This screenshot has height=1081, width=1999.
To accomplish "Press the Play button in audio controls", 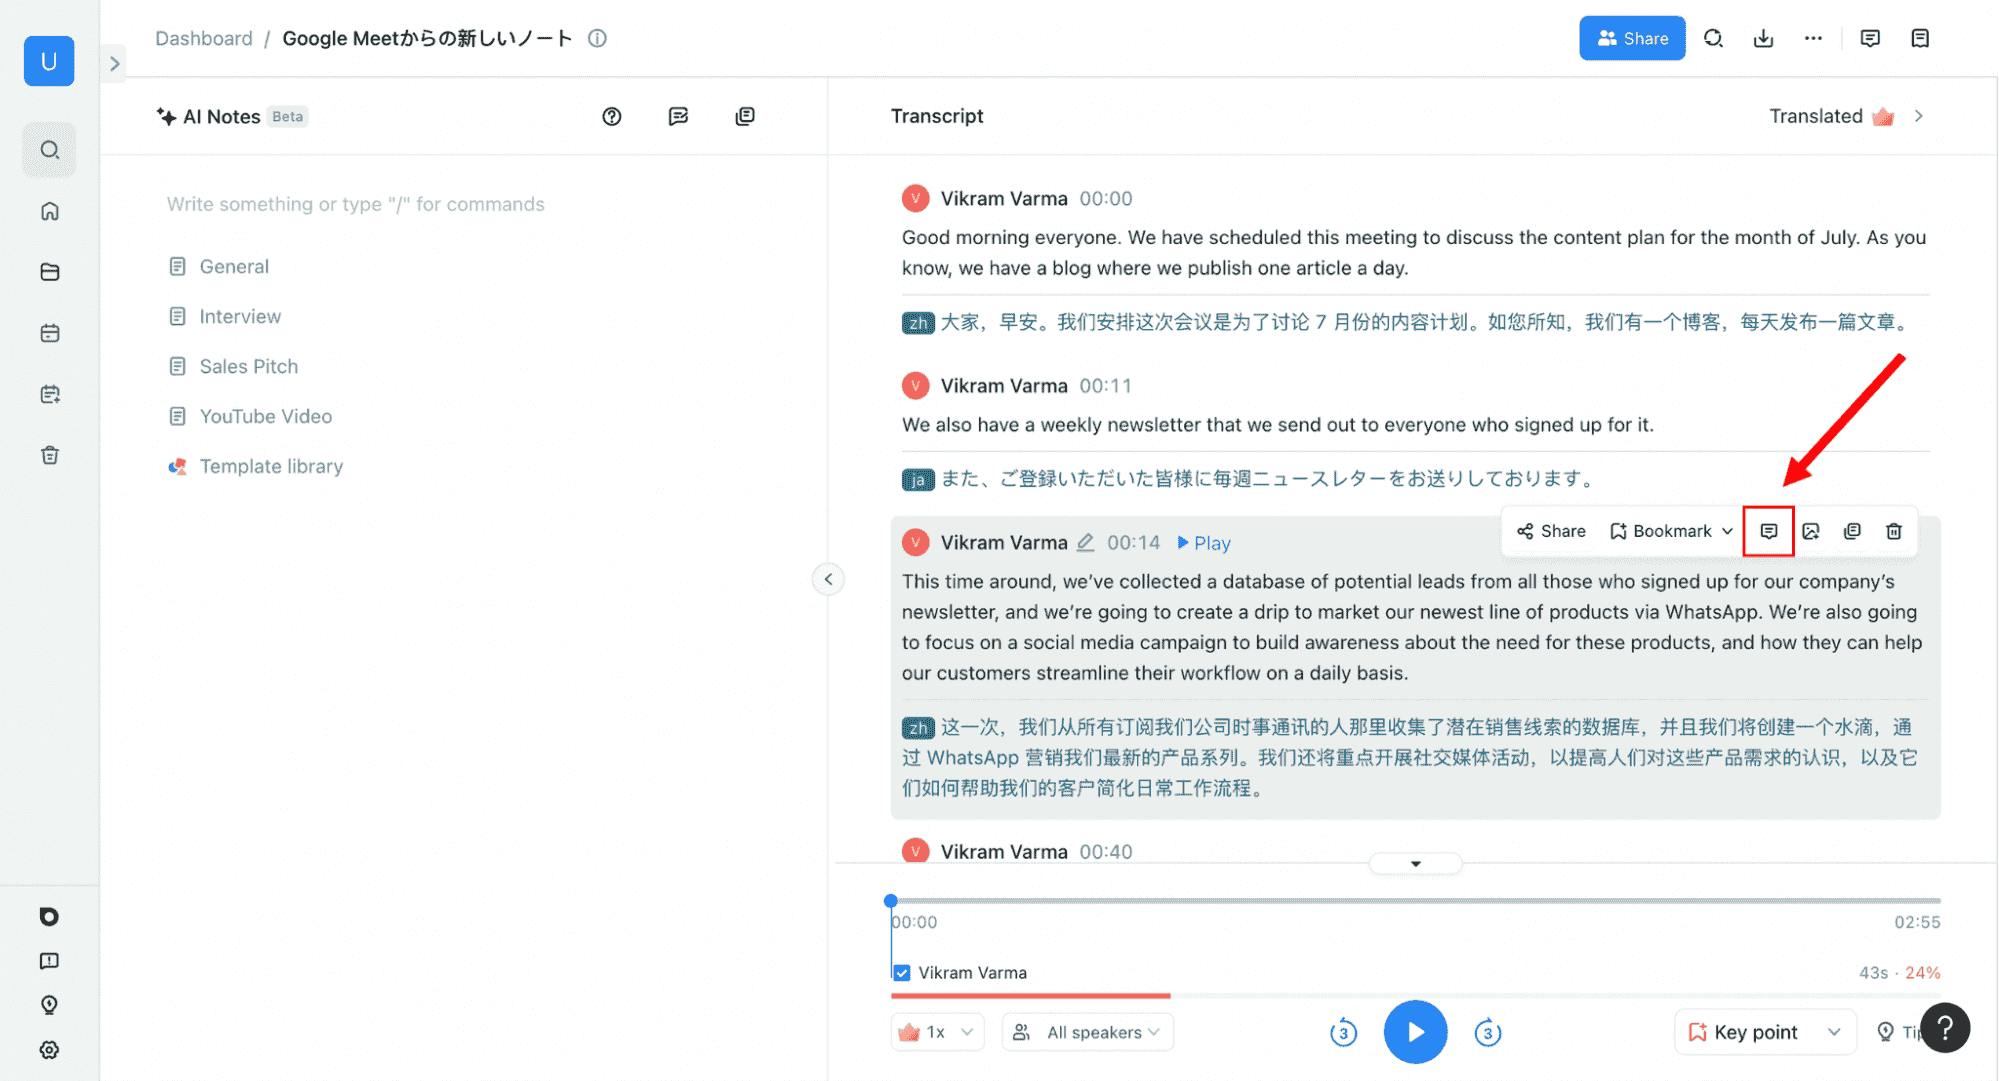I will point(1415,1030).
